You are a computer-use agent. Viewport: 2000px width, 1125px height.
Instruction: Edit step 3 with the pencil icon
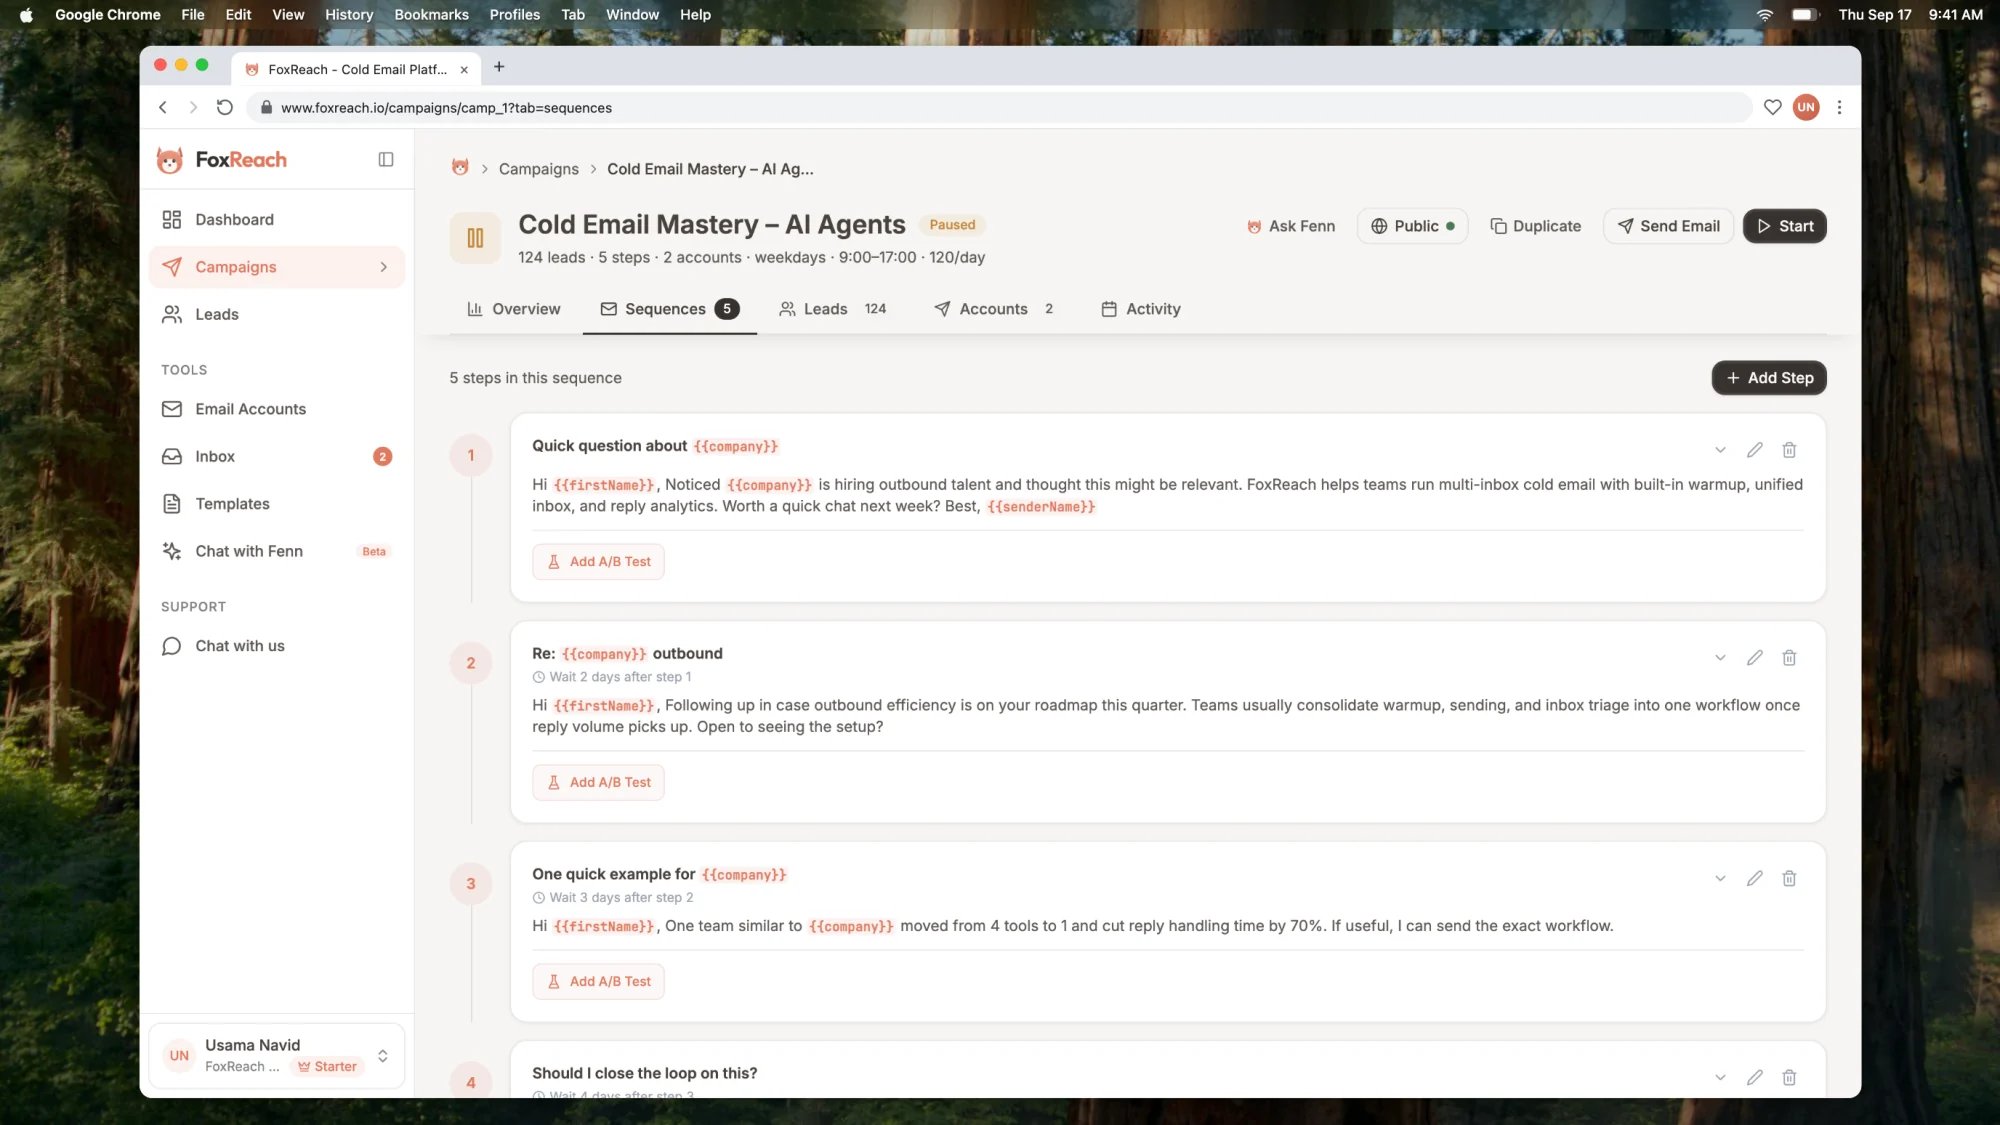[1754, 879]
